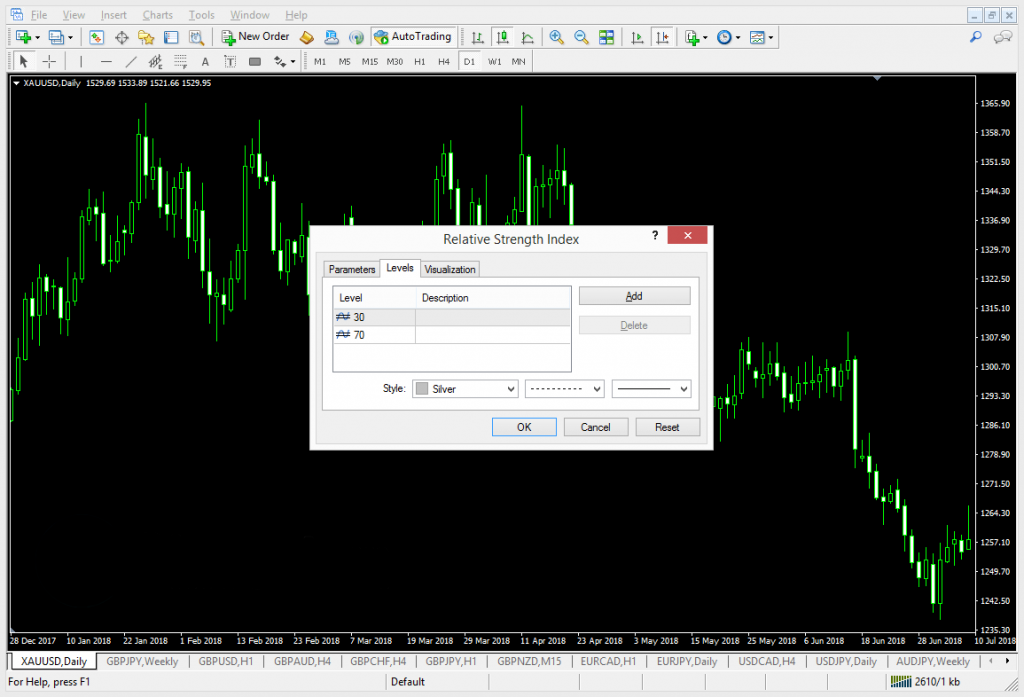Open the line width dropdown
The image size is (1024, 697).
pyautogui.click(x=651, y=389)
